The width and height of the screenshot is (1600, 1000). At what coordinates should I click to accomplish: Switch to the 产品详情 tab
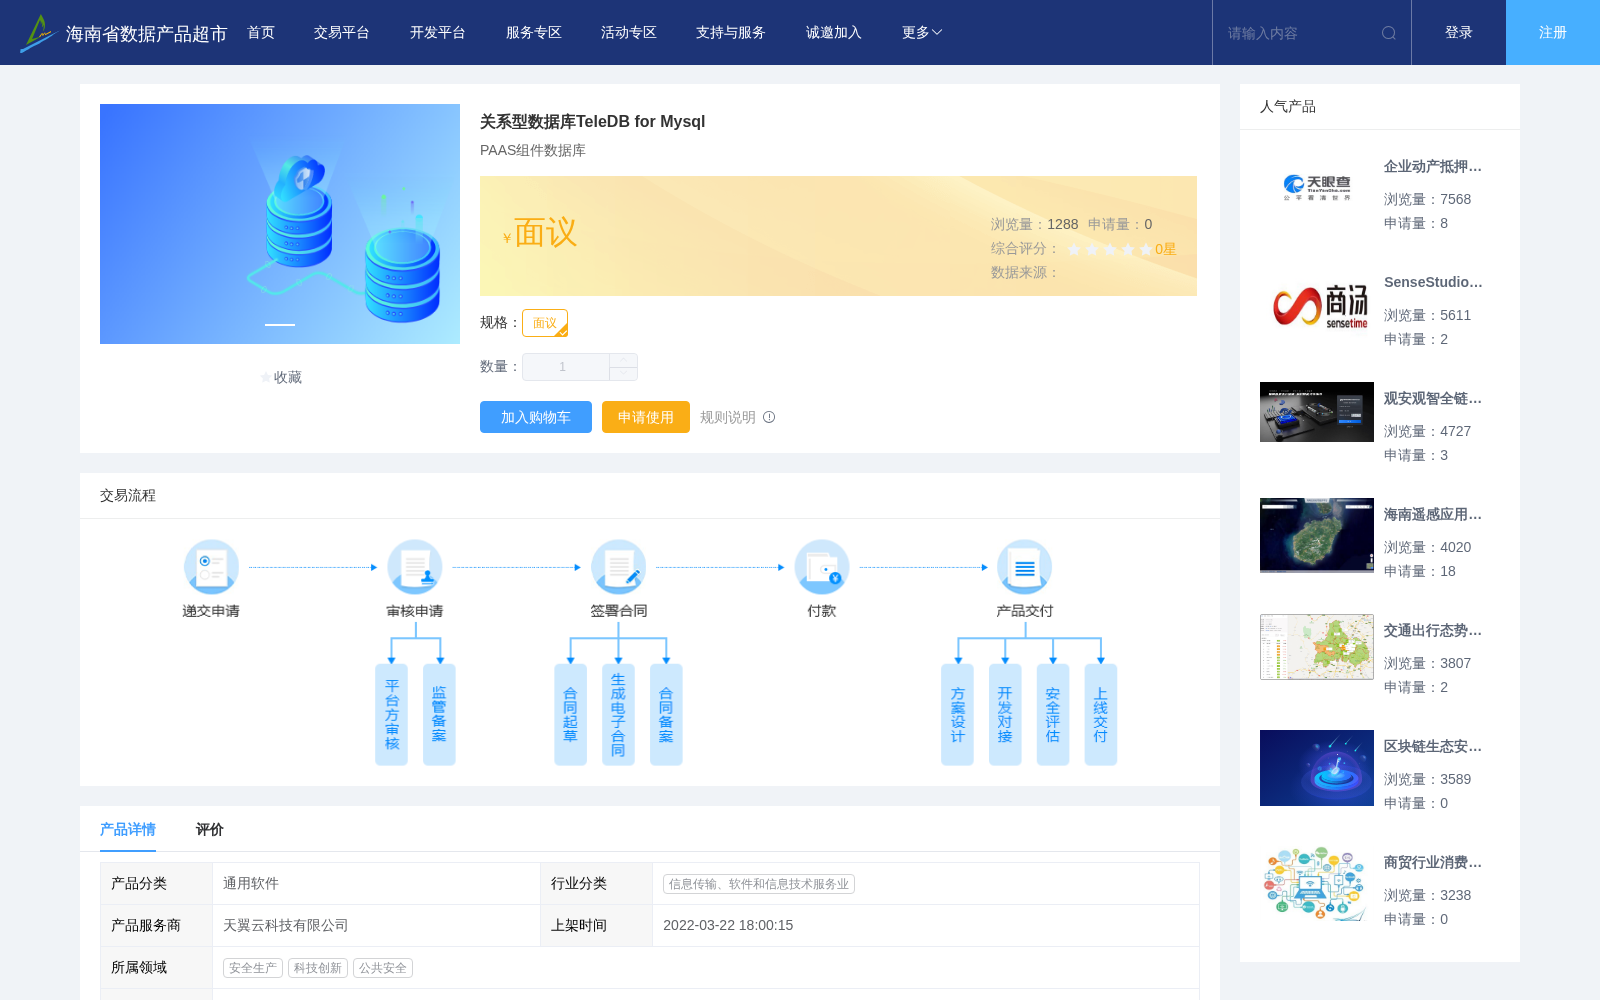(128, 829)
